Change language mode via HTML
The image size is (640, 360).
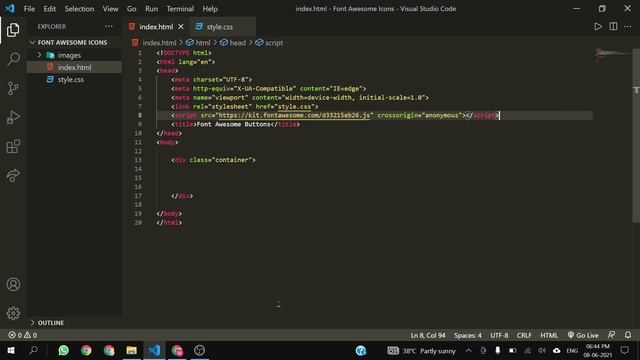tap(549, 335)
